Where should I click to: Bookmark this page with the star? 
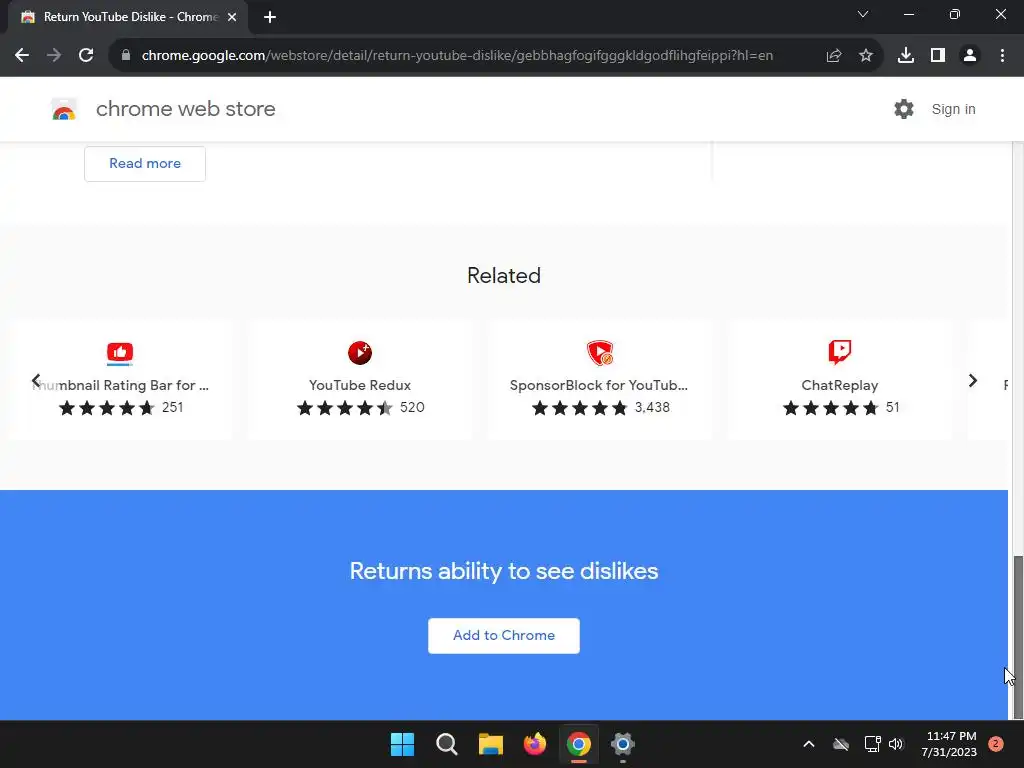point(866,56)
